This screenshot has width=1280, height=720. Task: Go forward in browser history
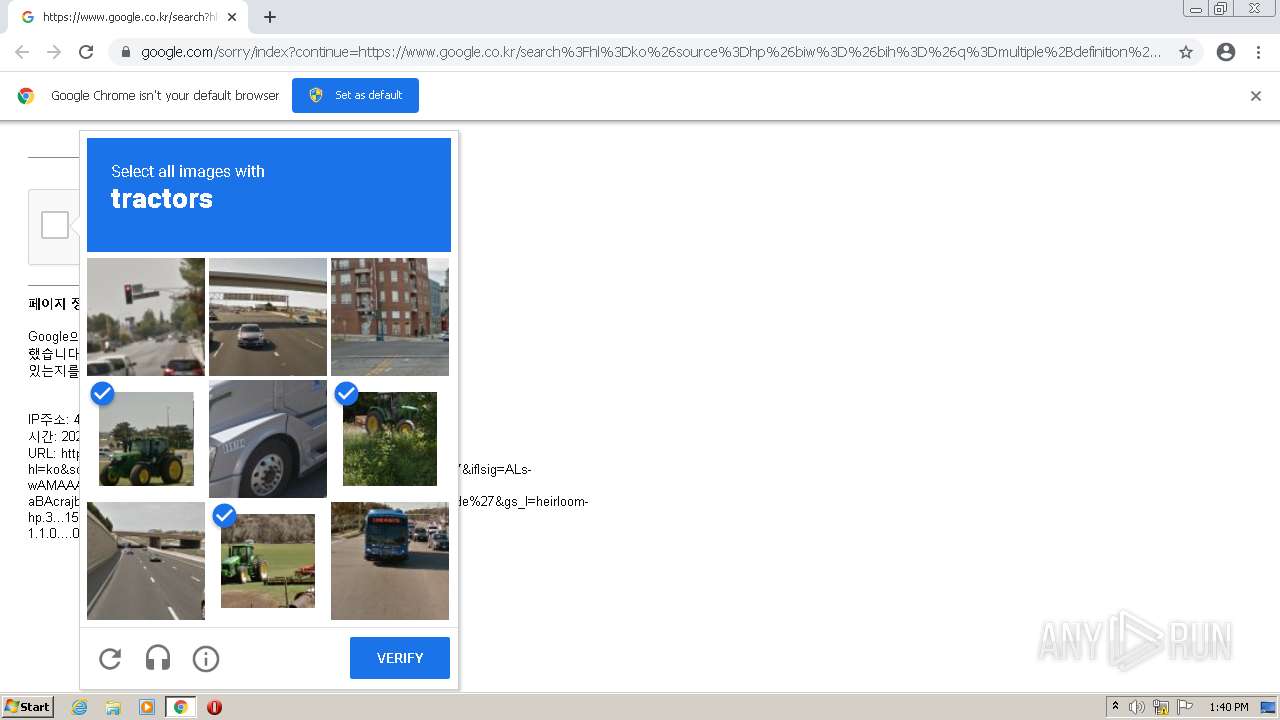tap(54, 52)
